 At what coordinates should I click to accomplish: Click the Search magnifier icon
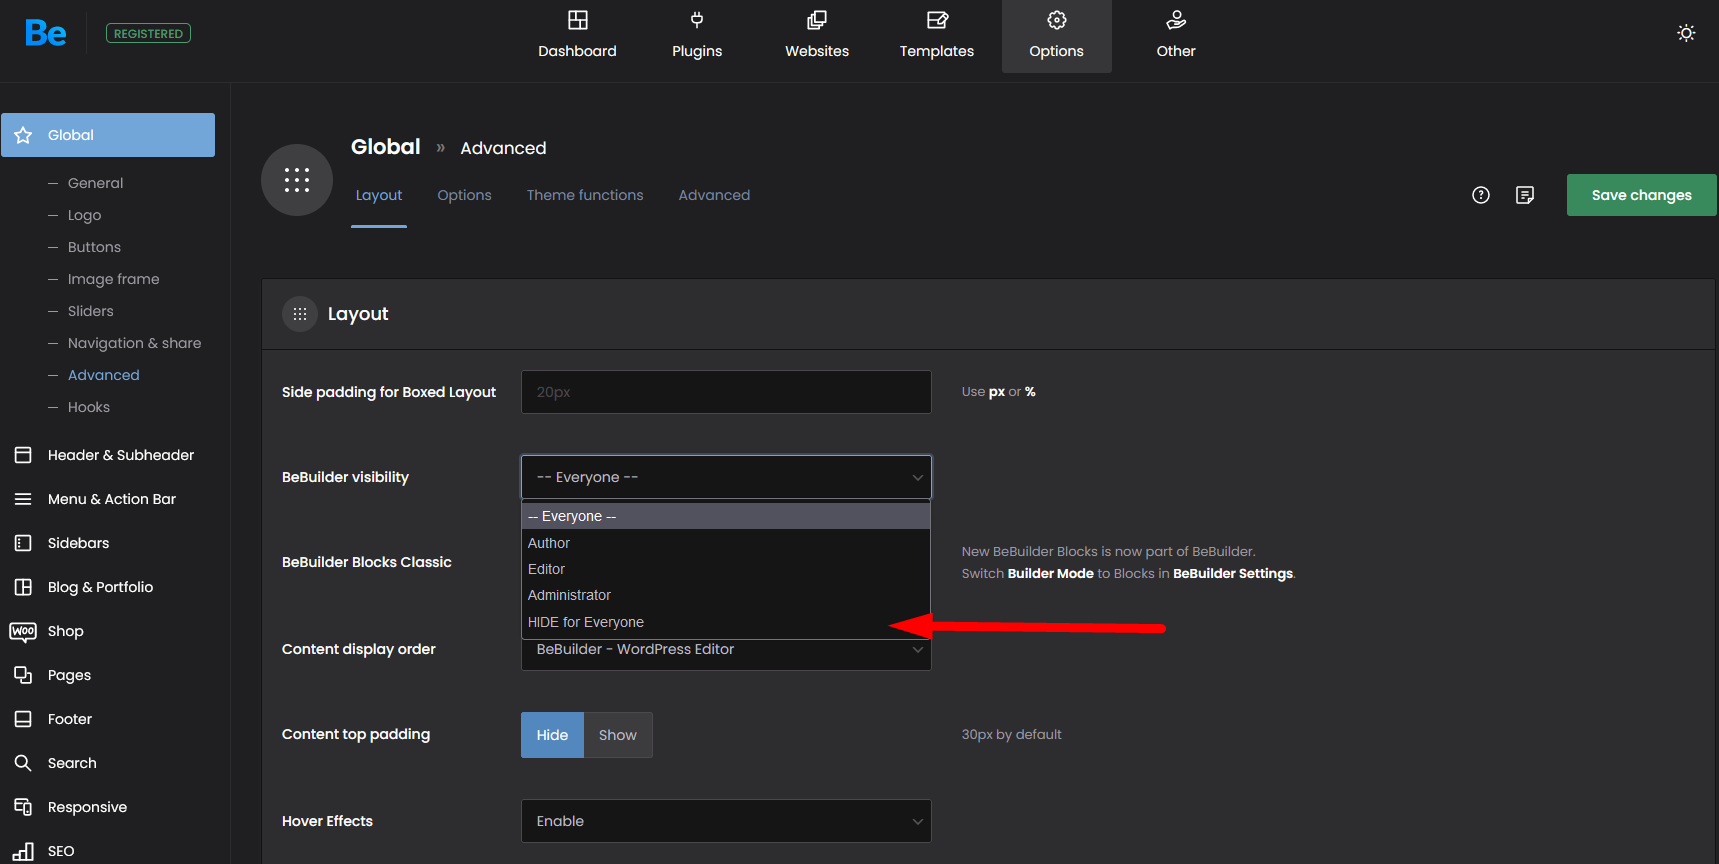pos(23,763)
